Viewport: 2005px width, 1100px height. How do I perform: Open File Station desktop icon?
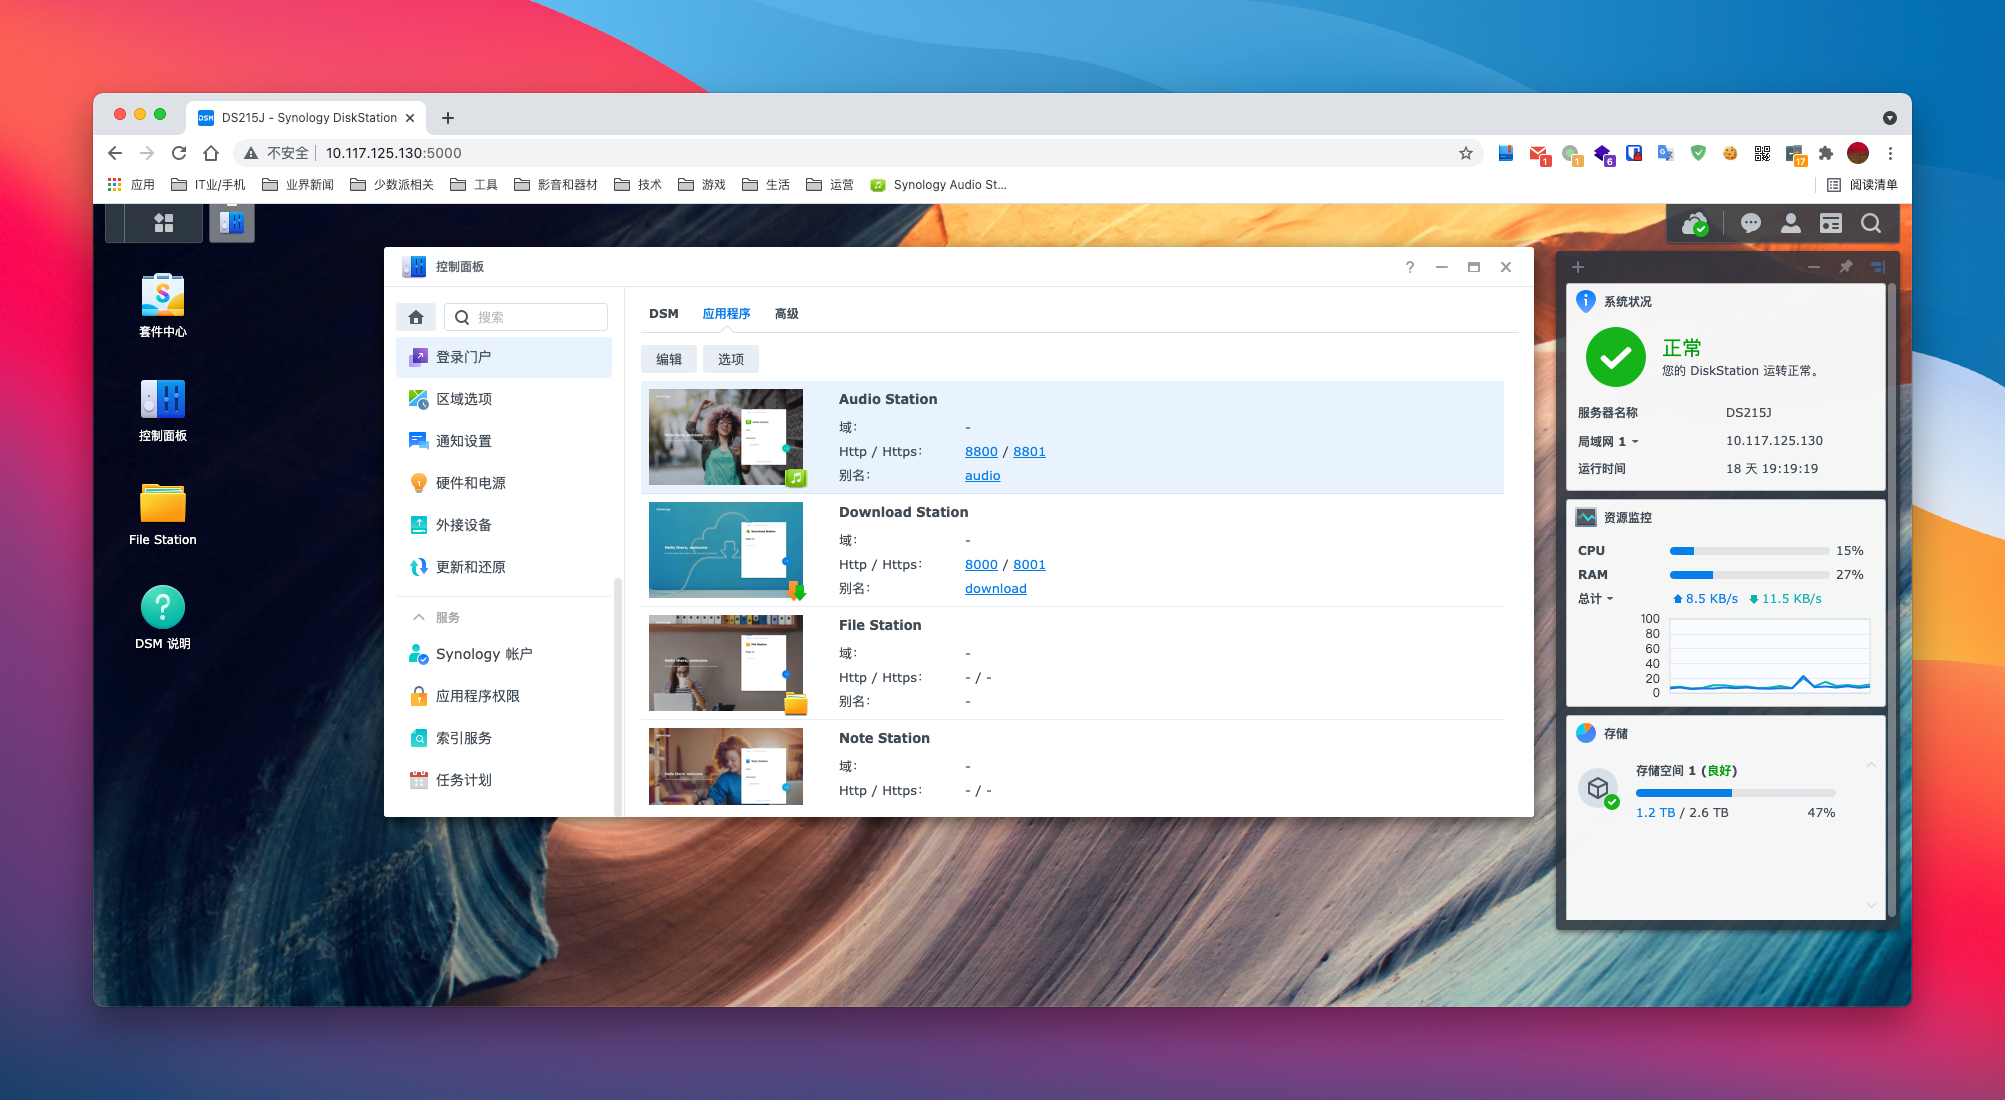[162, 504]
